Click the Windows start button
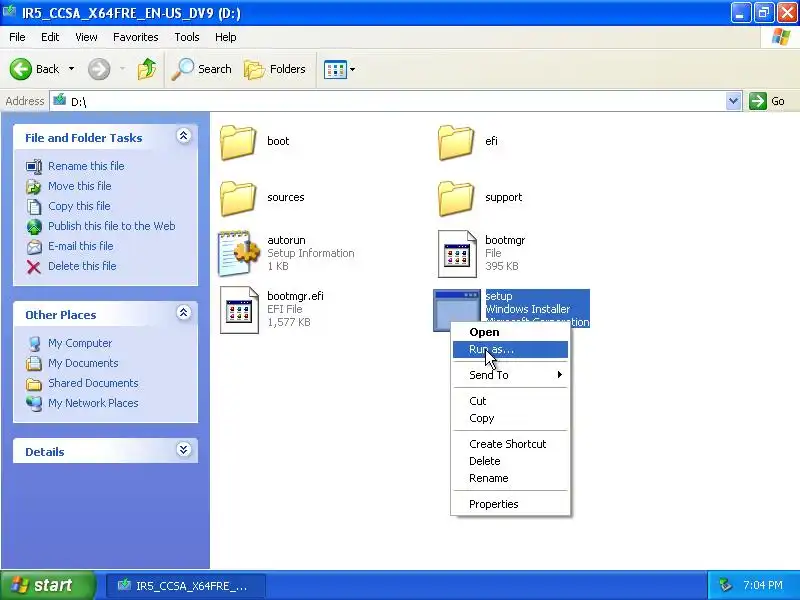800x600 pixels. tap(47, 585)
